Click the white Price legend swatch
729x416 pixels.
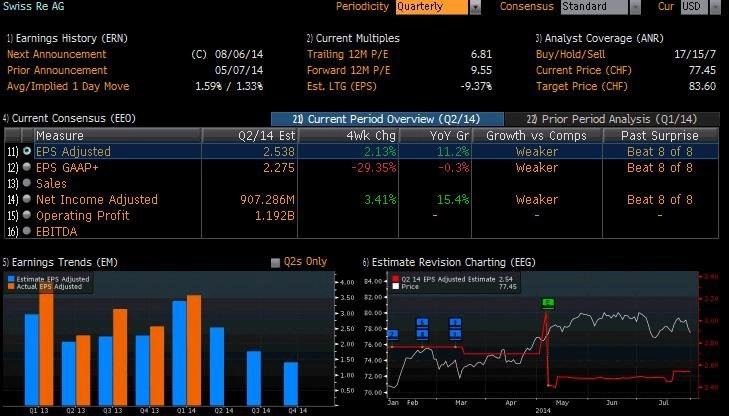[395, 286]
